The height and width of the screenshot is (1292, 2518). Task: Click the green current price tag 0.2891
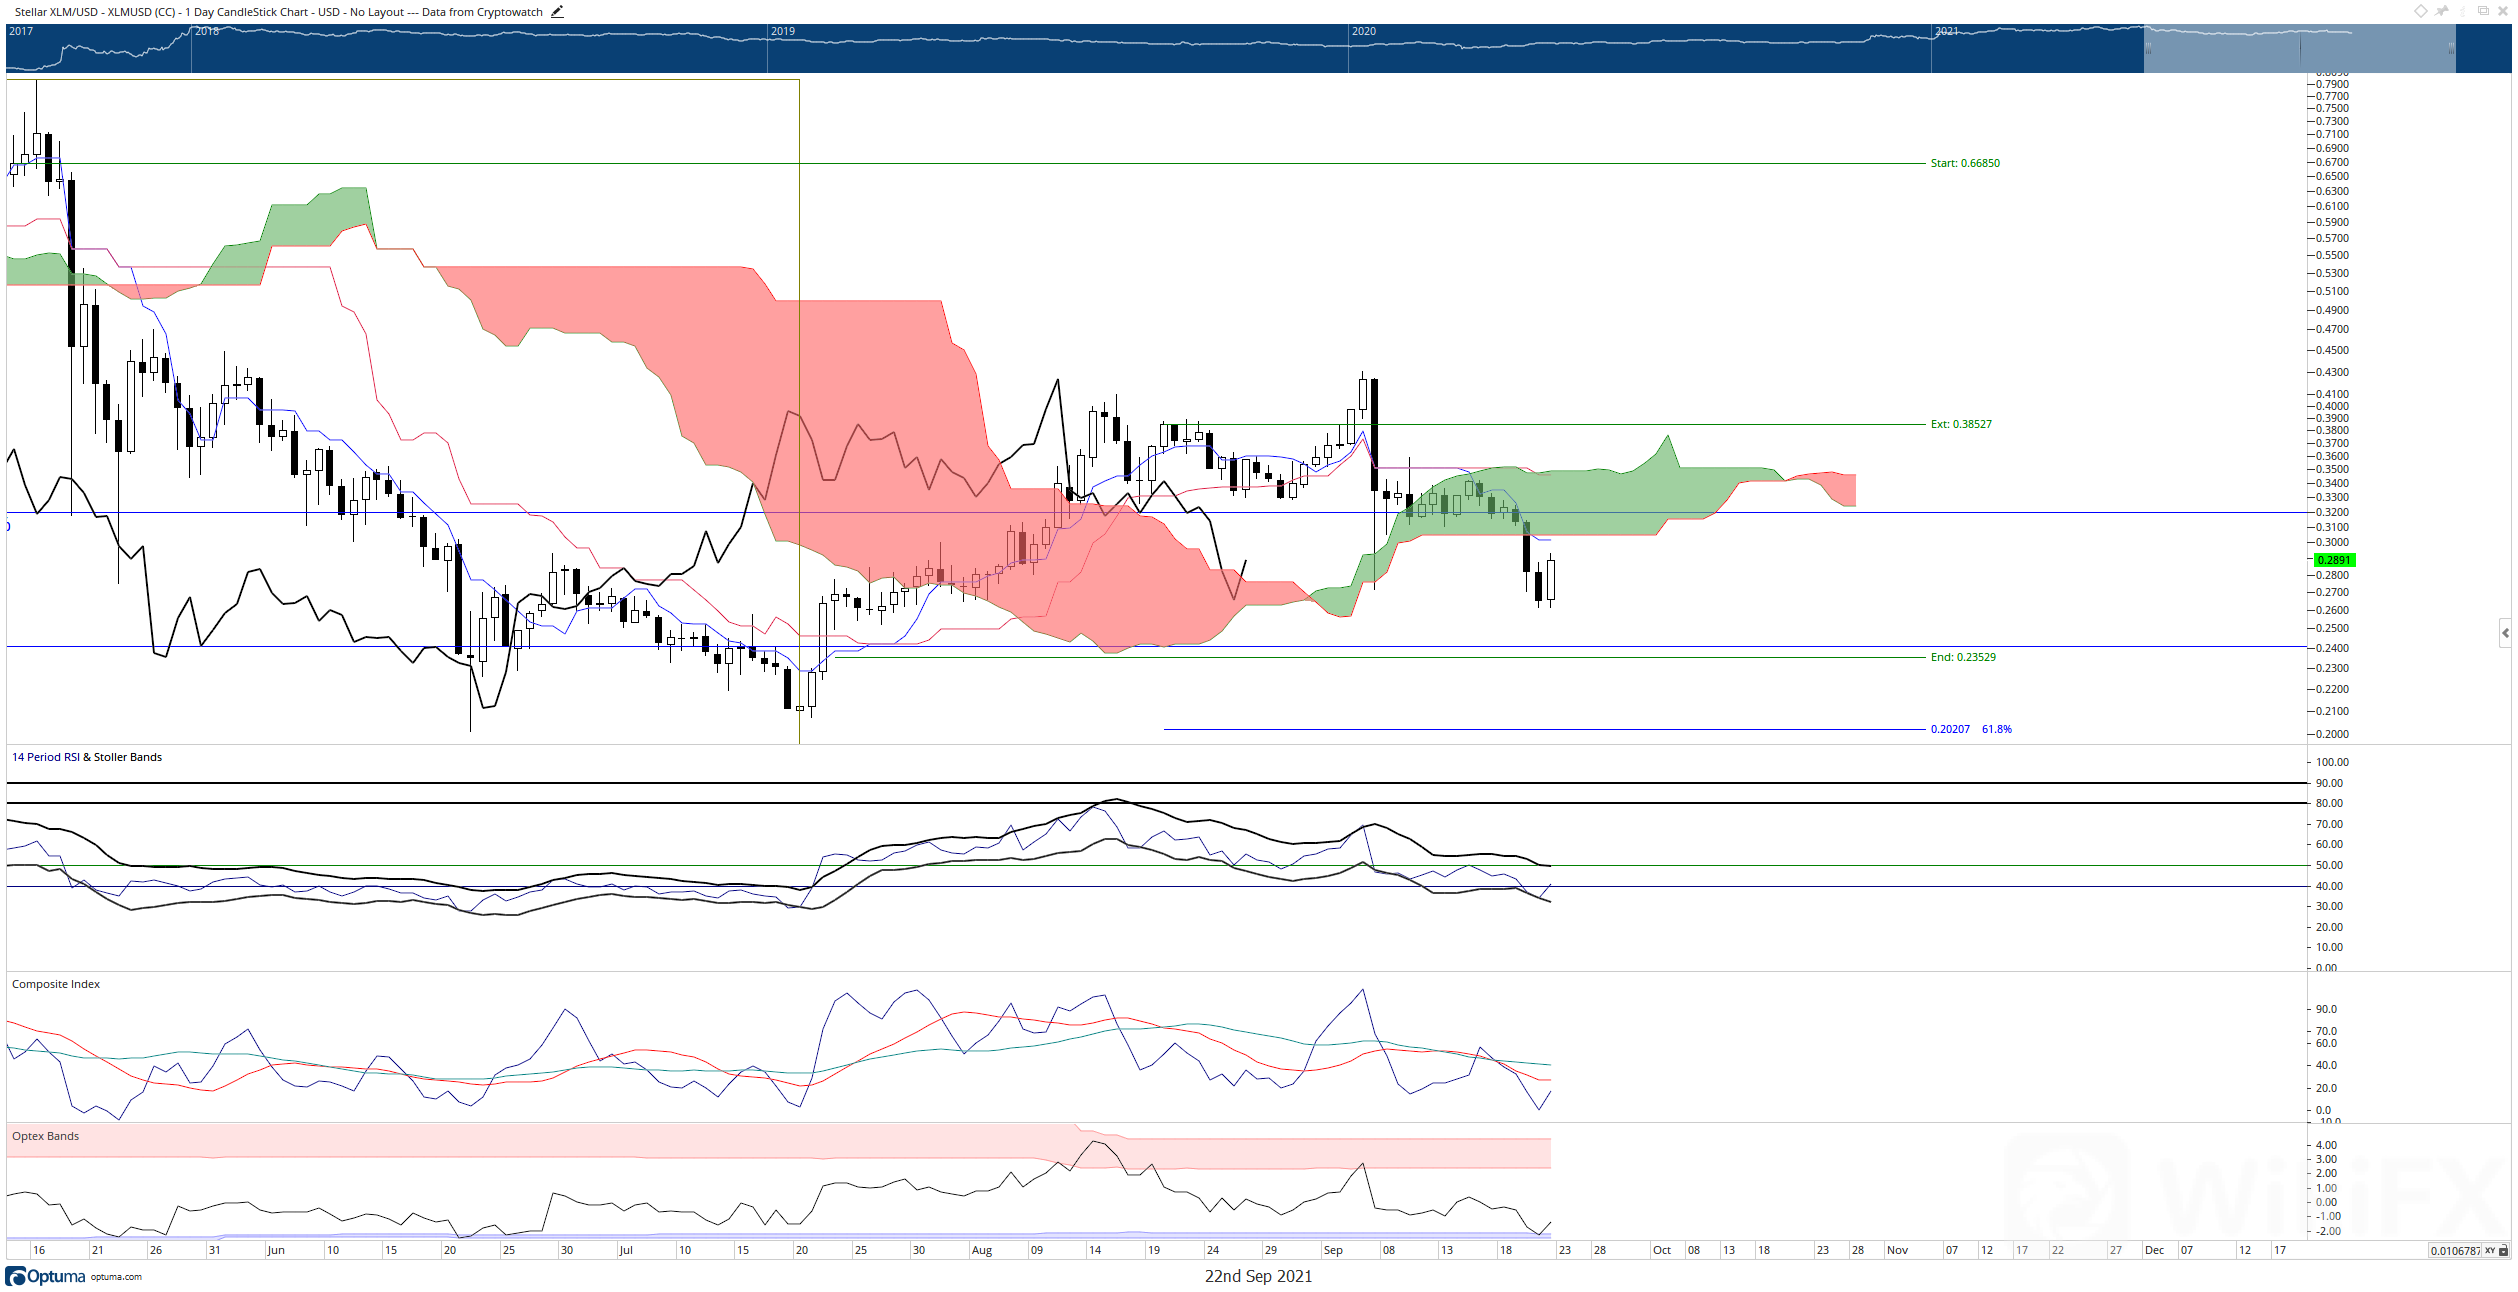(x=2335, y=560)
